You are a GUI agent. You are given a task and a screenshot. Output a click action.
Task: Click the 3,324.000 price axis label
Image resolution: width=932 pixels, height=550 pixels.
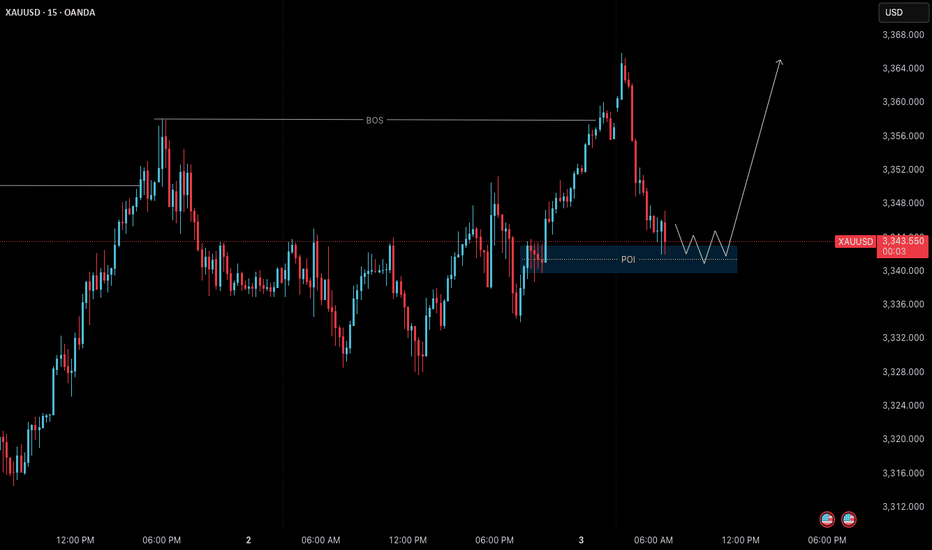(x=903, y=405)
